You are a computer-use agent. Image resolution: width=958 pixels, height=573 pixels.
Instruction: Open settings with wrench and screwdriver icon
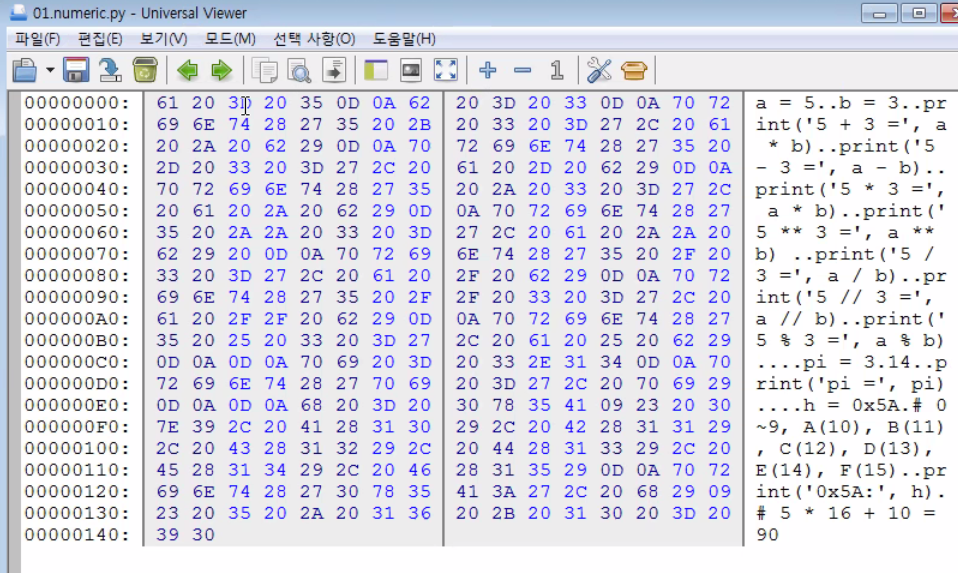click(599, 70)
